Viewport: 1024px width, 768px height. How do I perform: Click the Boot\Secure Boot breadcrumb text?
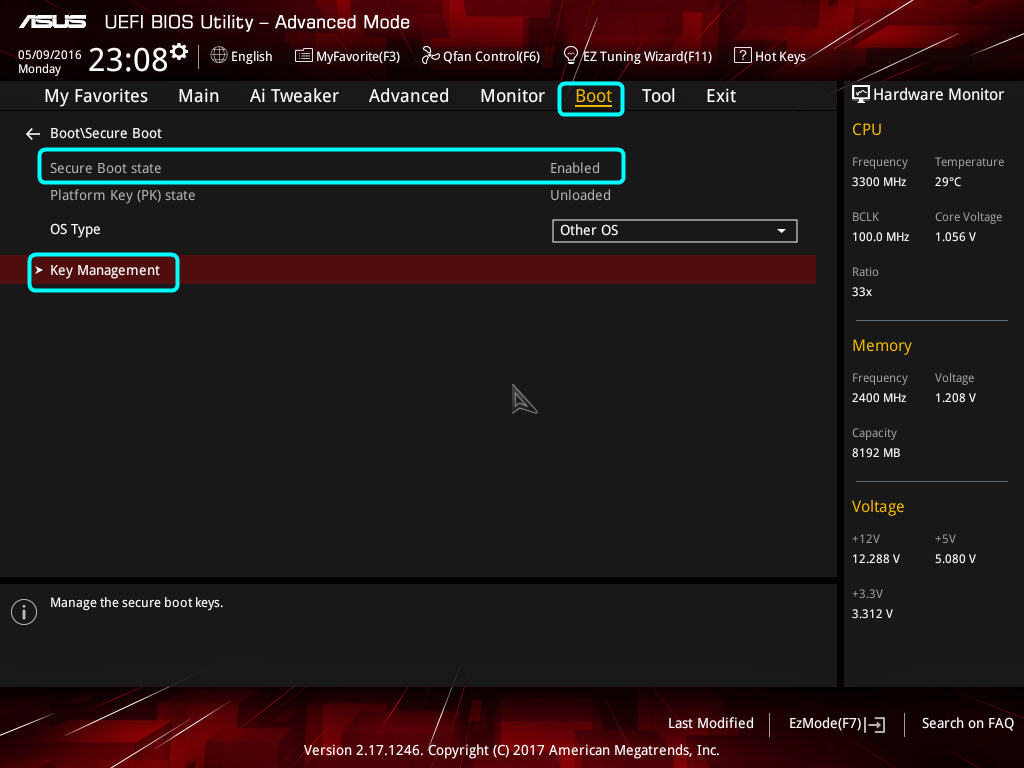tap(106, 133)
